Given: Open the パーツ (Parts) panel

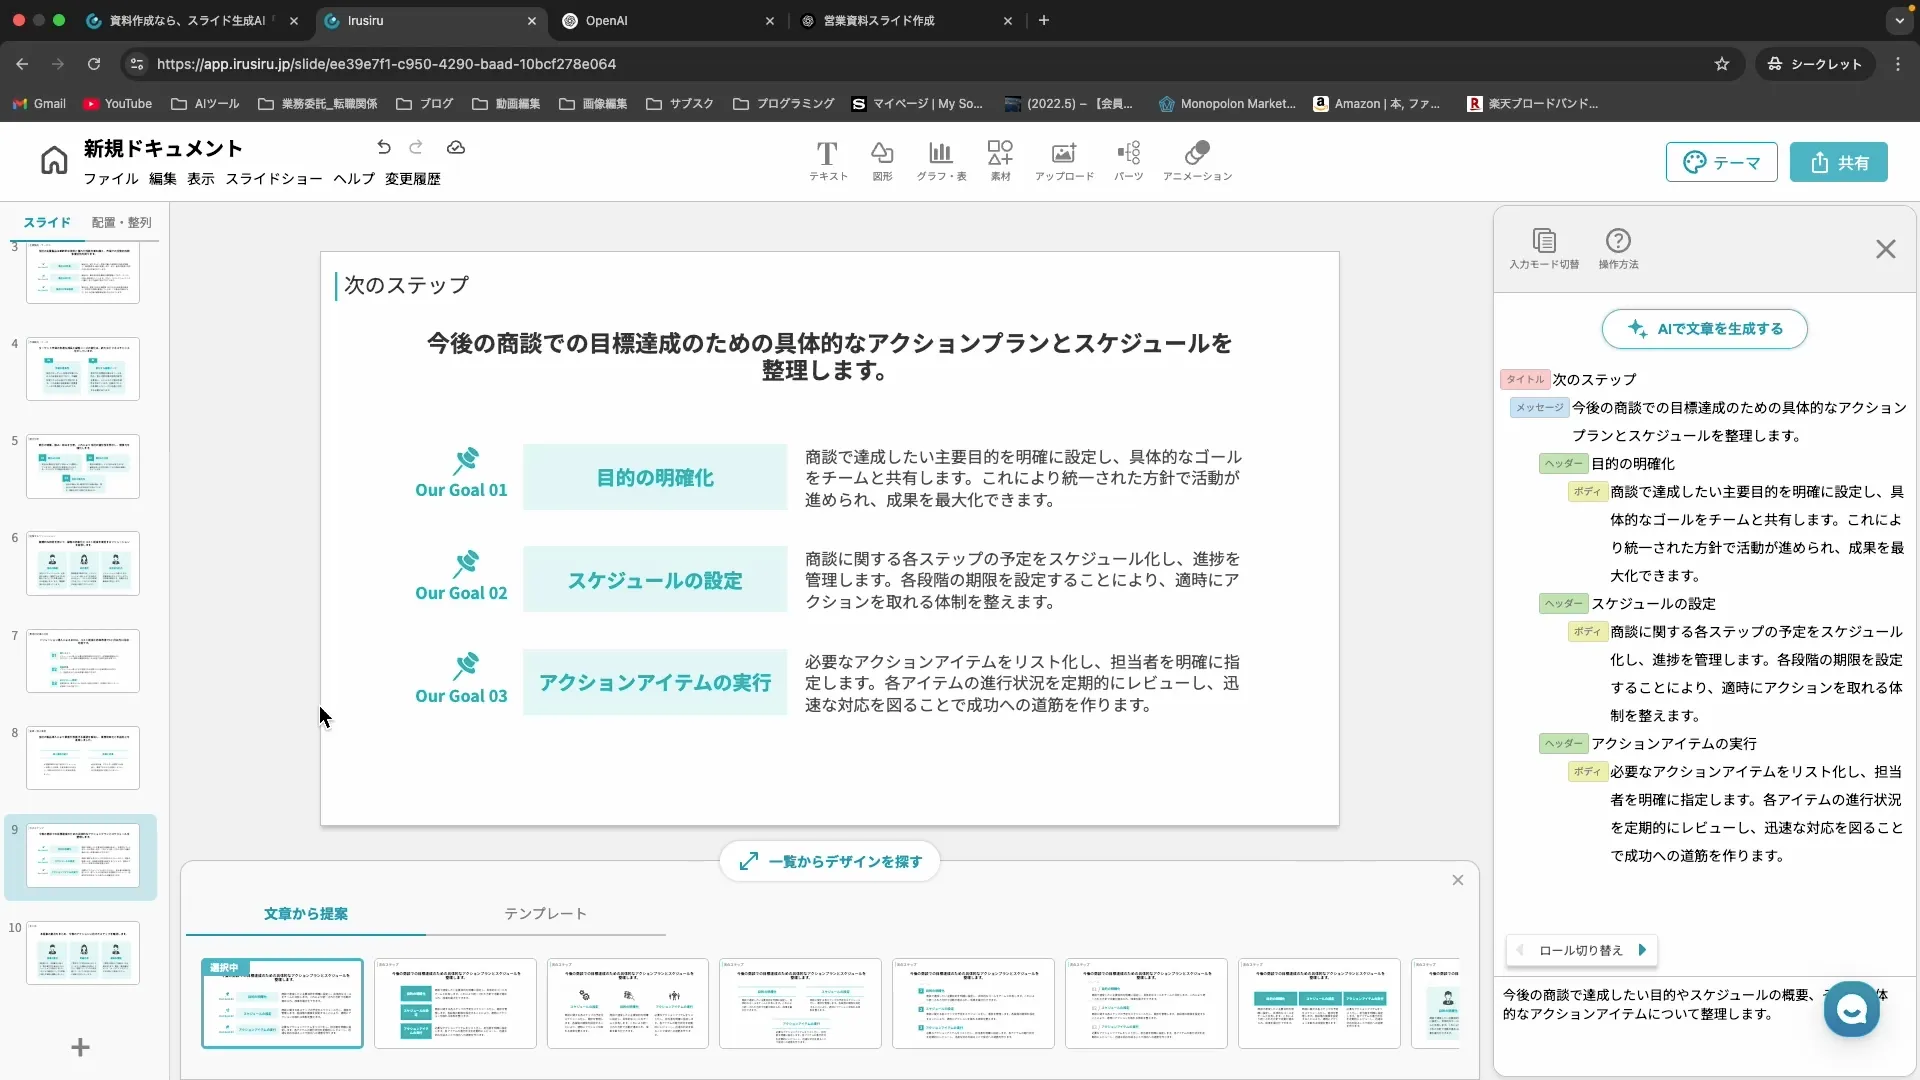Looking at the screenshot, I should tap(1129, 160).
